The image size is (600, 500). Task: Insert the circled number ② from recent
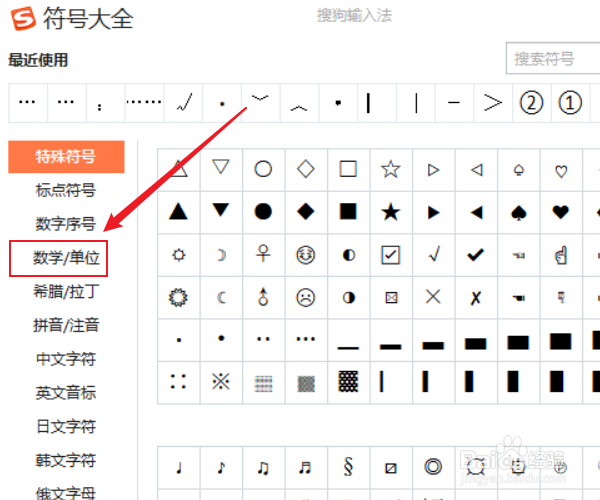pos(531,103)
